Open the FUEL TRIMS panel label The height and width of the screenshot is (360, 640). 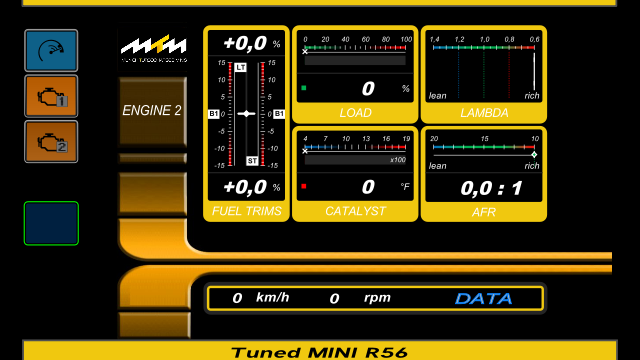(247, 211)
